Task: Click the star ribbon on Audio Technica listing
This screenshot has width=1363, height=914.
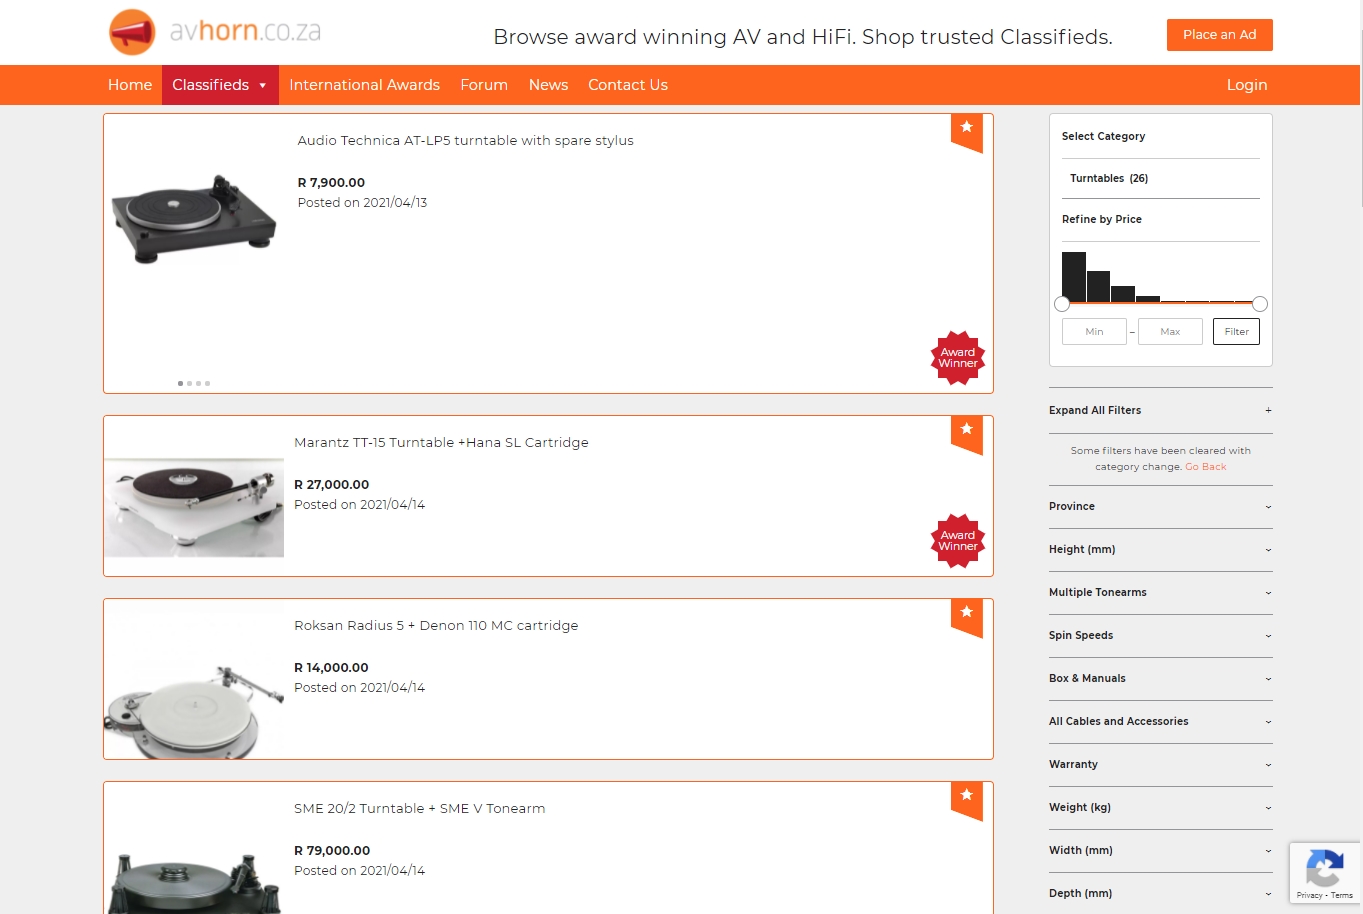Action: [x=966, y=132]
